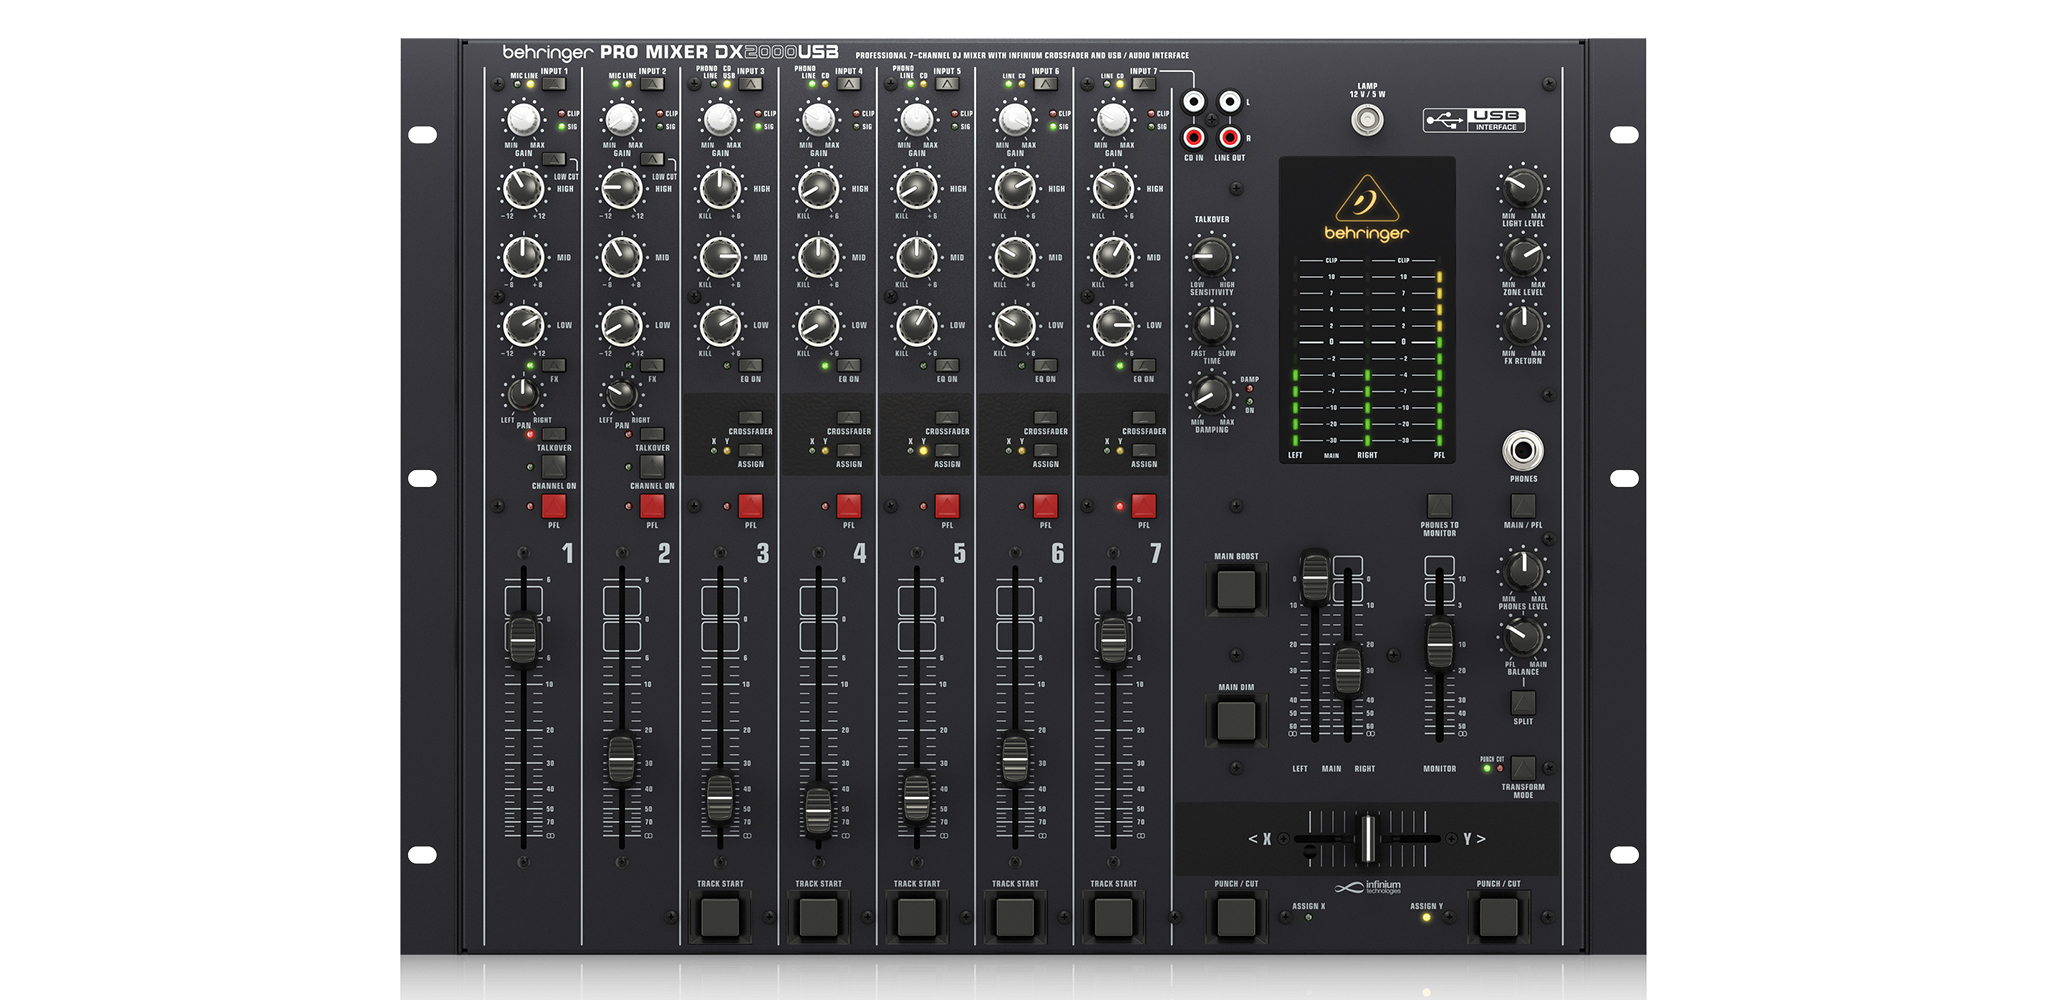The width and height of the screenshot is (2048, 1000).
Task: Click the TRANSFORM MODE button
Action: [x=1523, y=768]
